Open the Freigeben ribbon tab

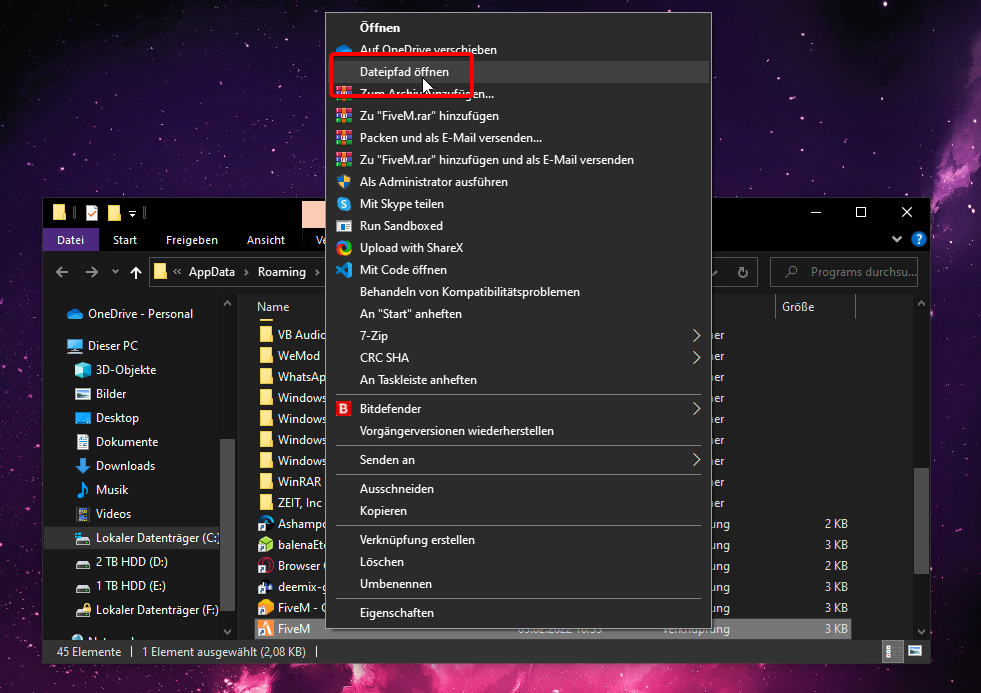191,240
